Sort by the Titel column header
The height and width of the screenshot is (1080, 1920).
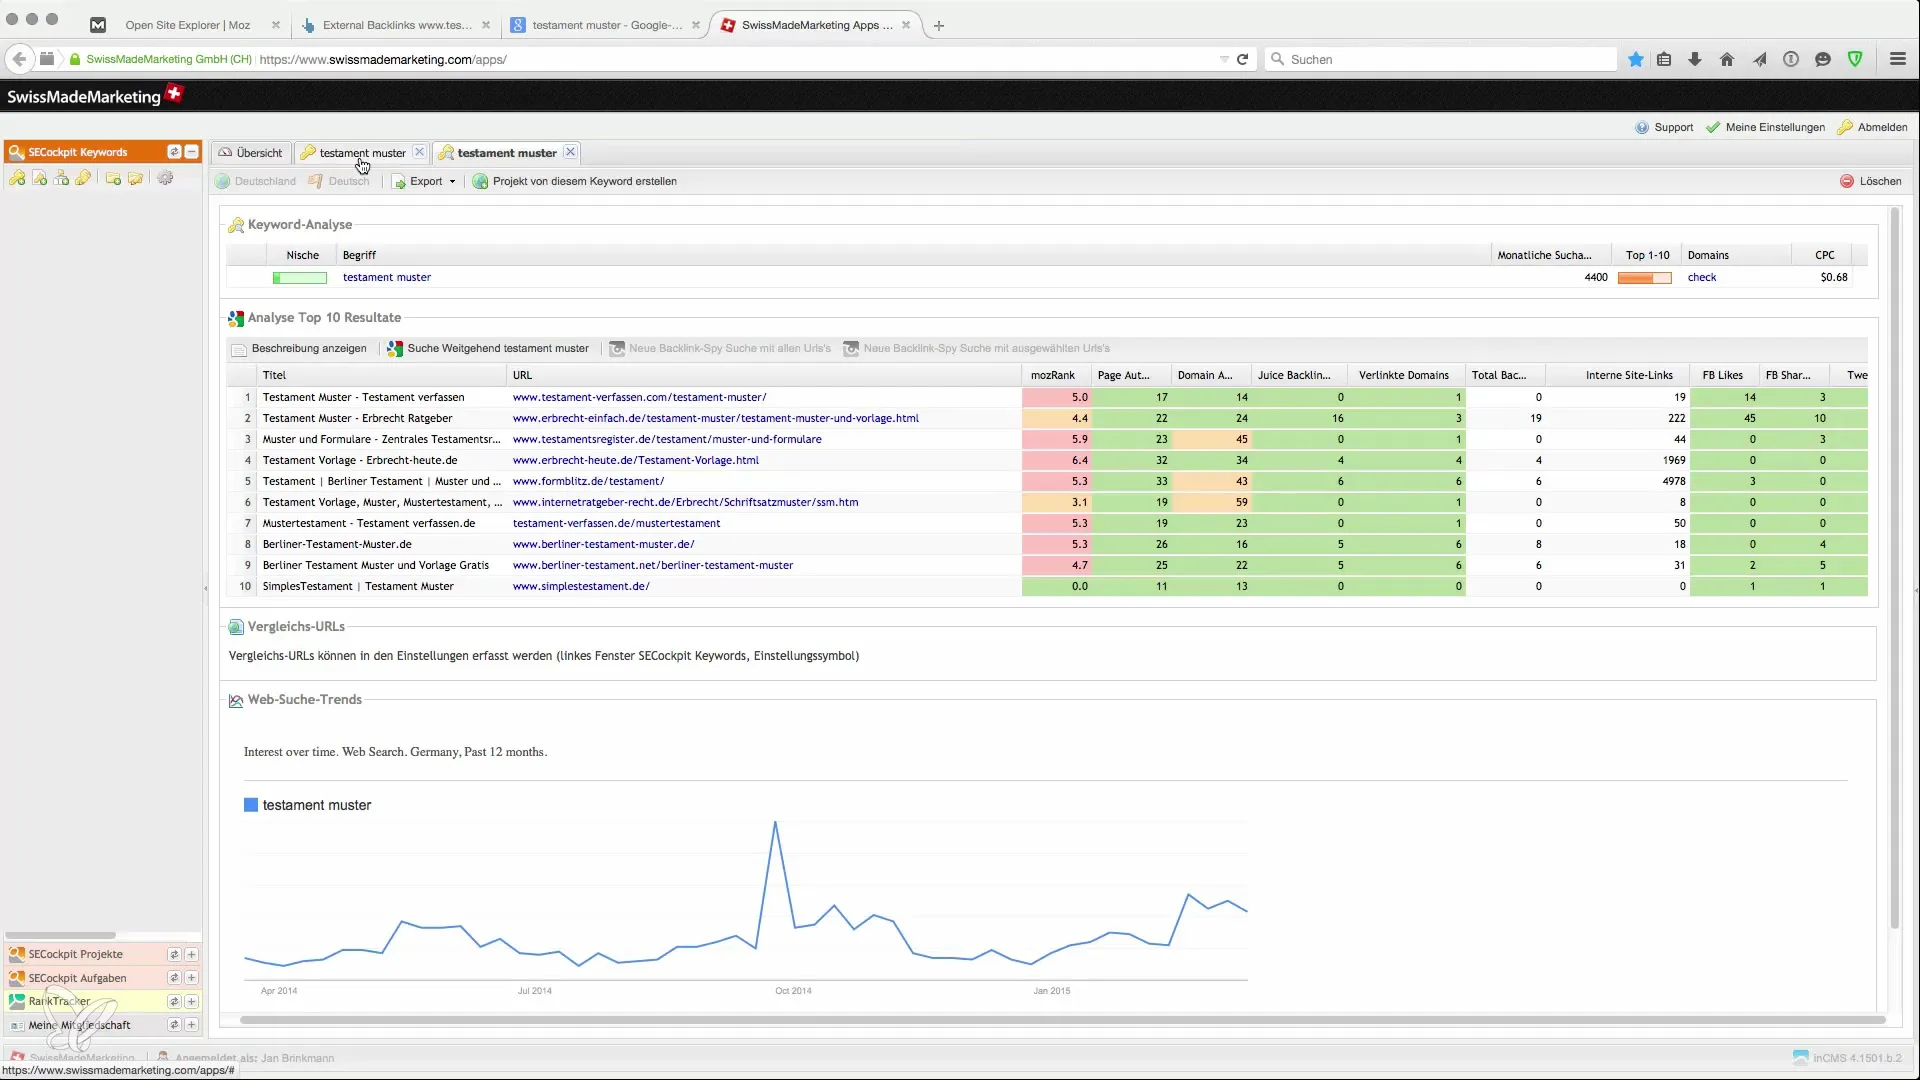381,375
